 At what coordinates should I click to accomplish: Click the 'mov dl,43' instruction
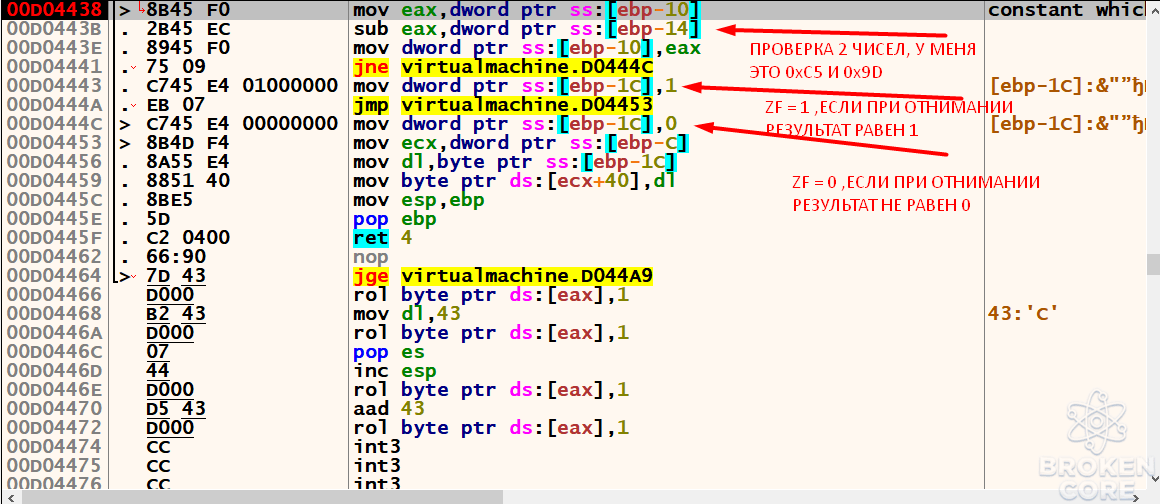[408, 314]
